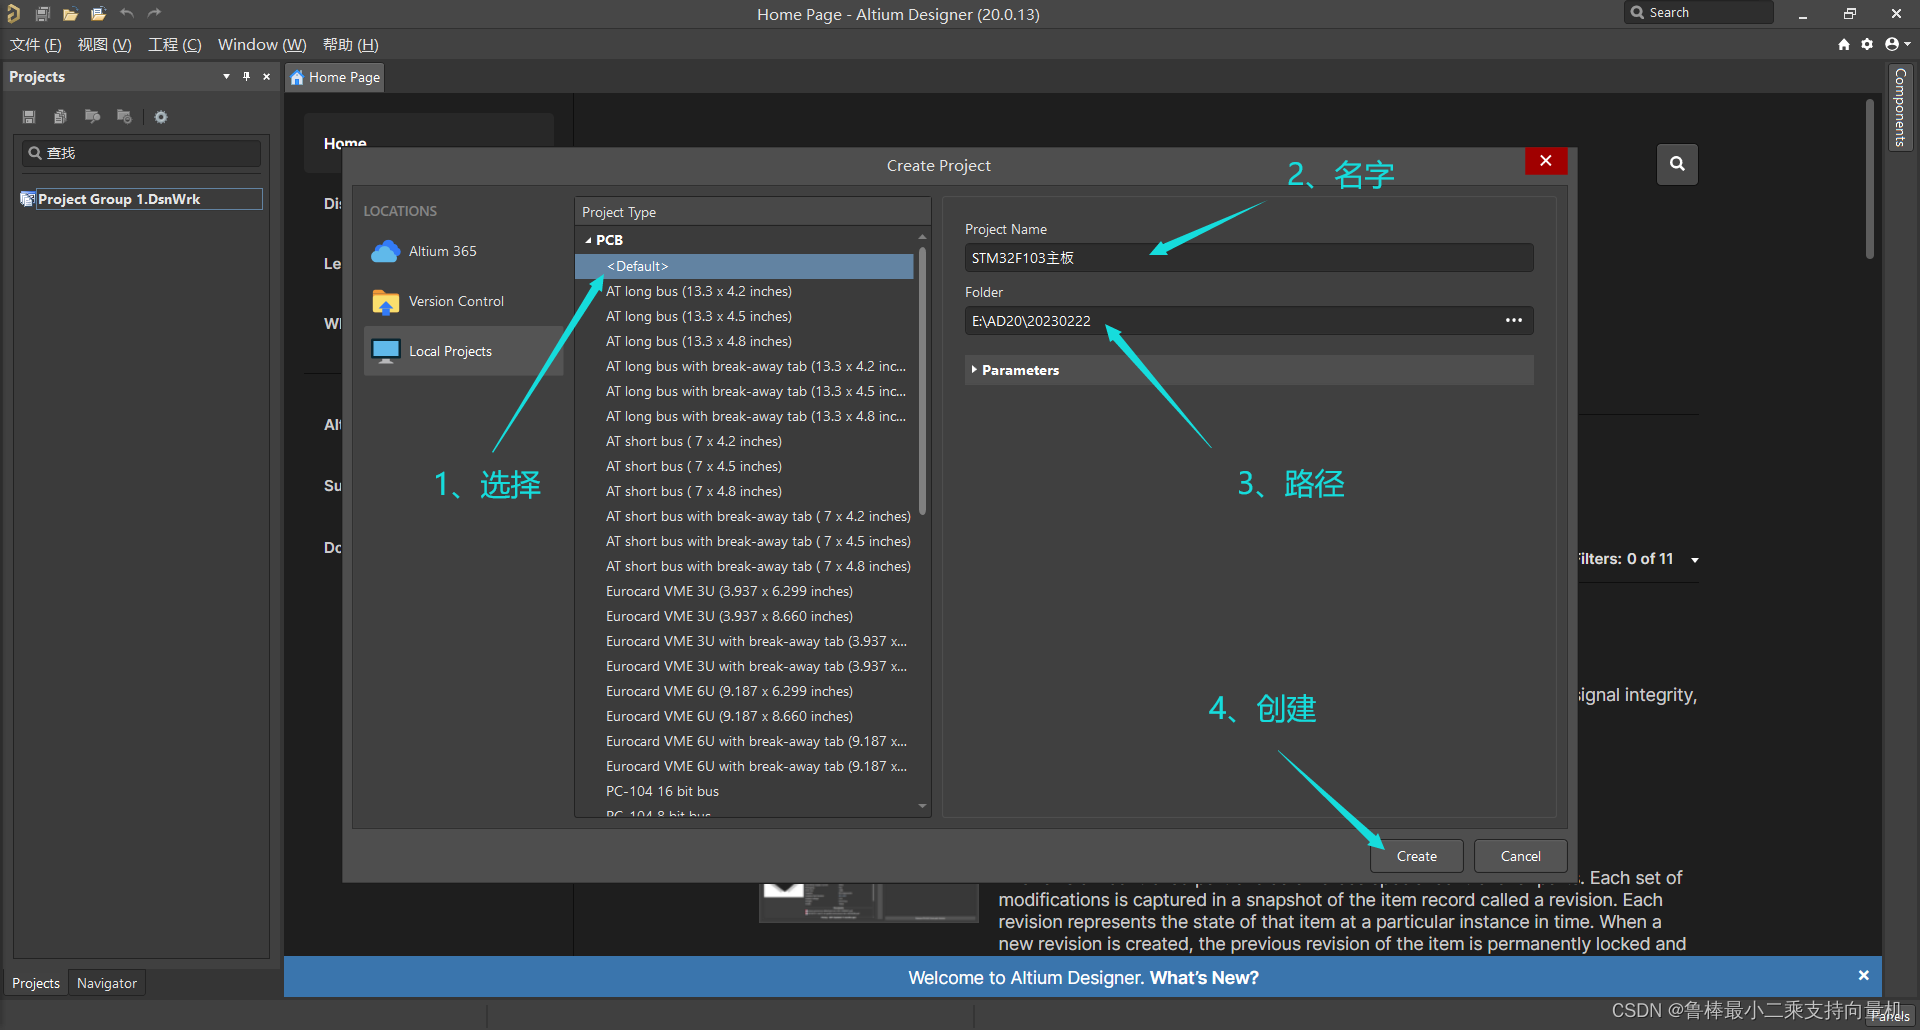This screenshot has width=1920, height=1030.
Task: Click the open folder icon in title bar
Action: [x=70, y=14]
